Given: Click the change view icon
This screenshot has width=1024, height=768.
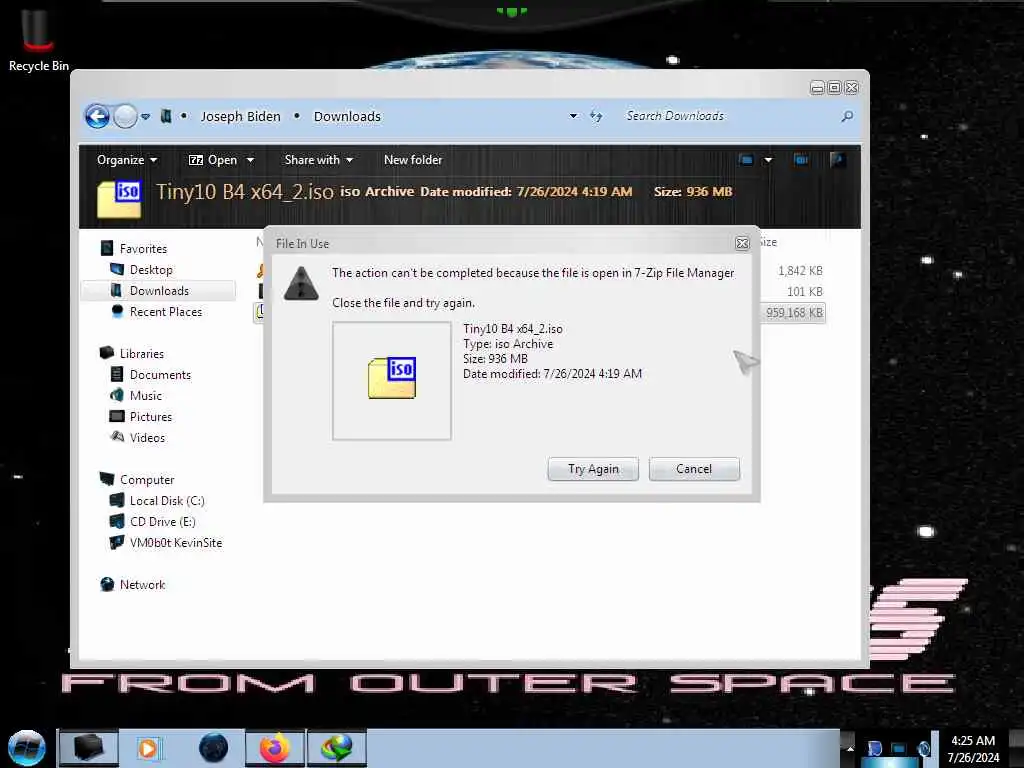Looking at the screenshot, I should (x=746, y=159).
